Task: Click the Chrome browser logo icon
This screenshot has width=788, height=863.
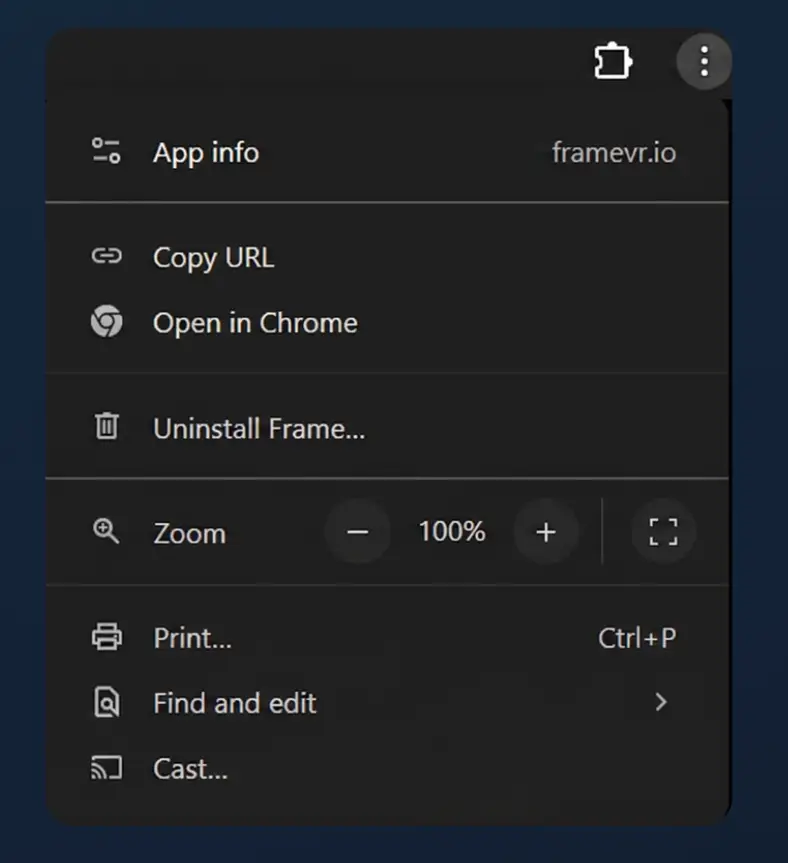Action: [x=107, y=322]
